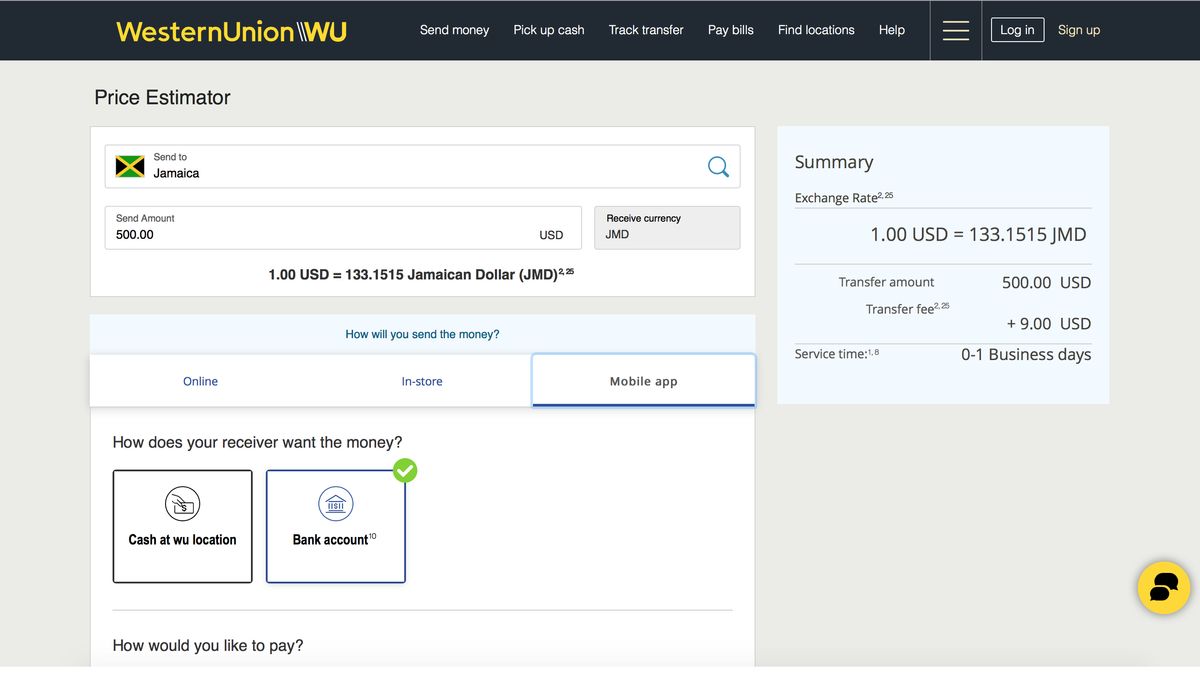The image size is (1200, 675).
Task: Open the hamburger menu icon
Action: coord(956,31)
